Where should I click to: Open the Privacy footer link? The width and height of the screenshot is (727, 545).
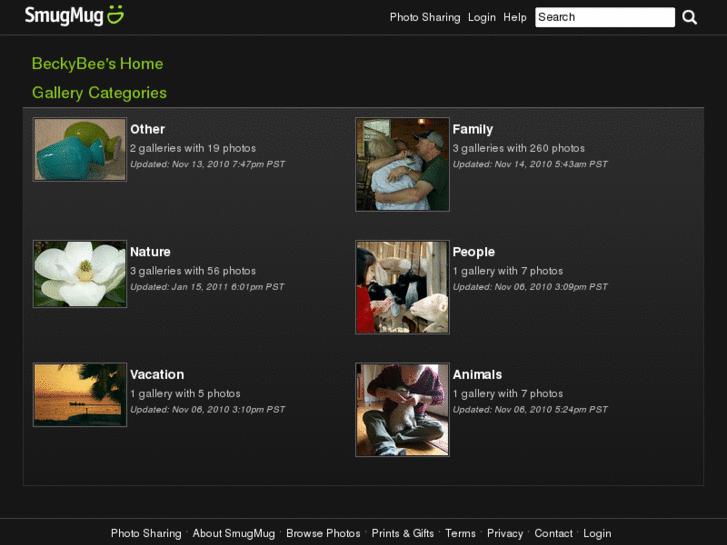(505, 533)
